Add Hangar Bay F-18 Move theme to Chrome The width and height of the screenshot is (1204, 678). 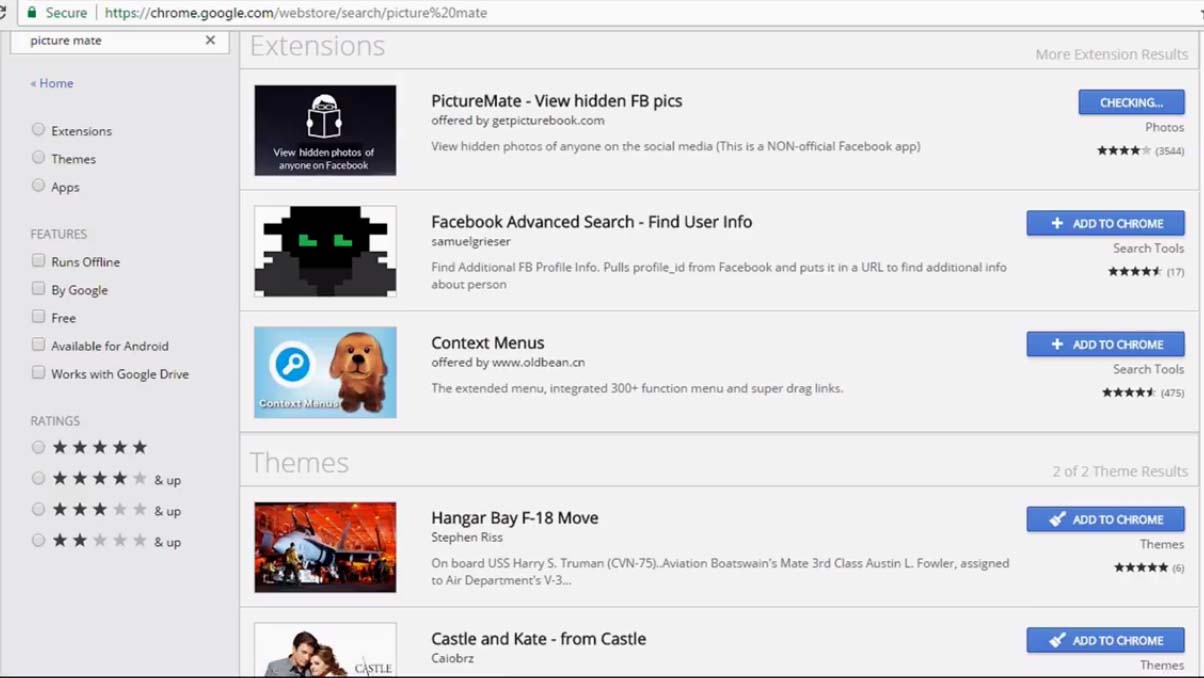[1105, 519]
